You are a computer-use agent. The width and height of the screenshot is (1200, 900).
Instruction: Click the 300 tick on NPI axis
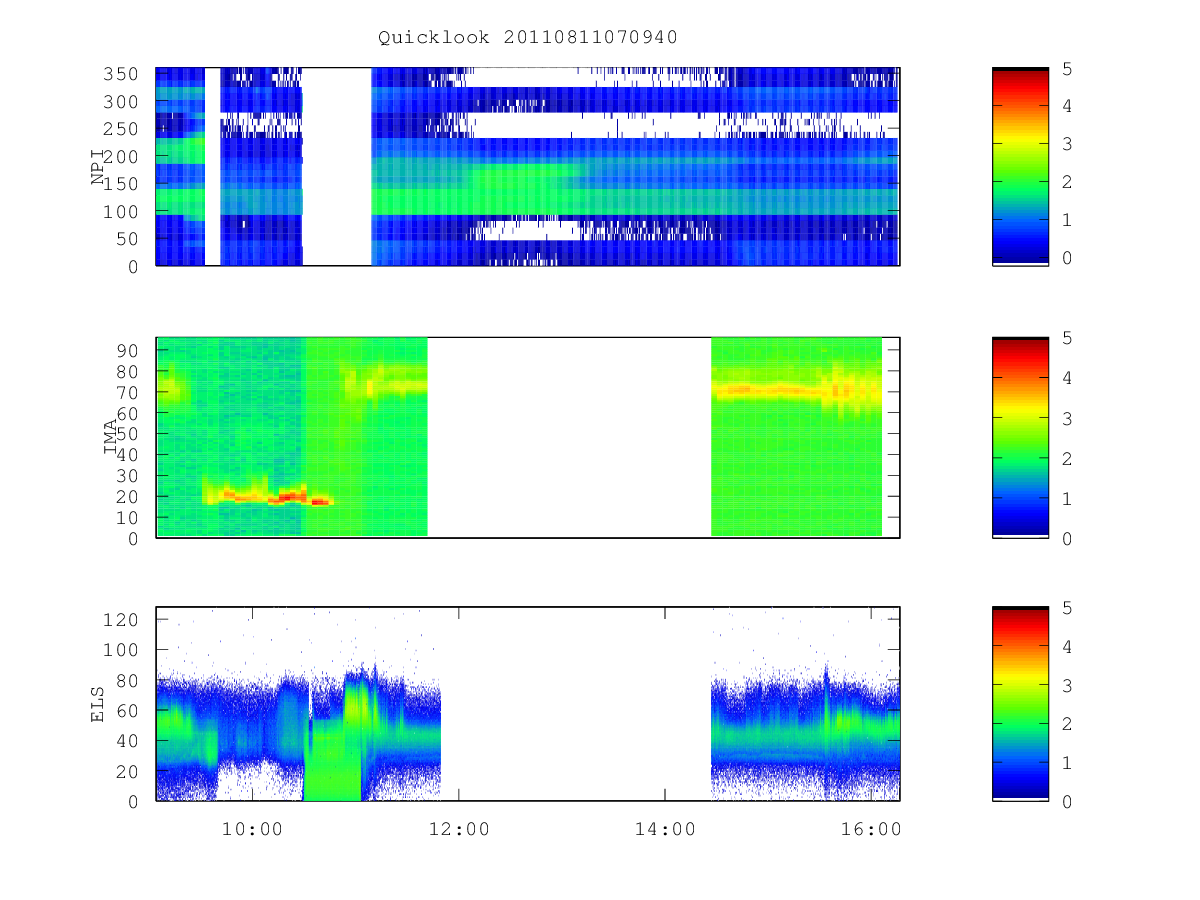point(123,102)
